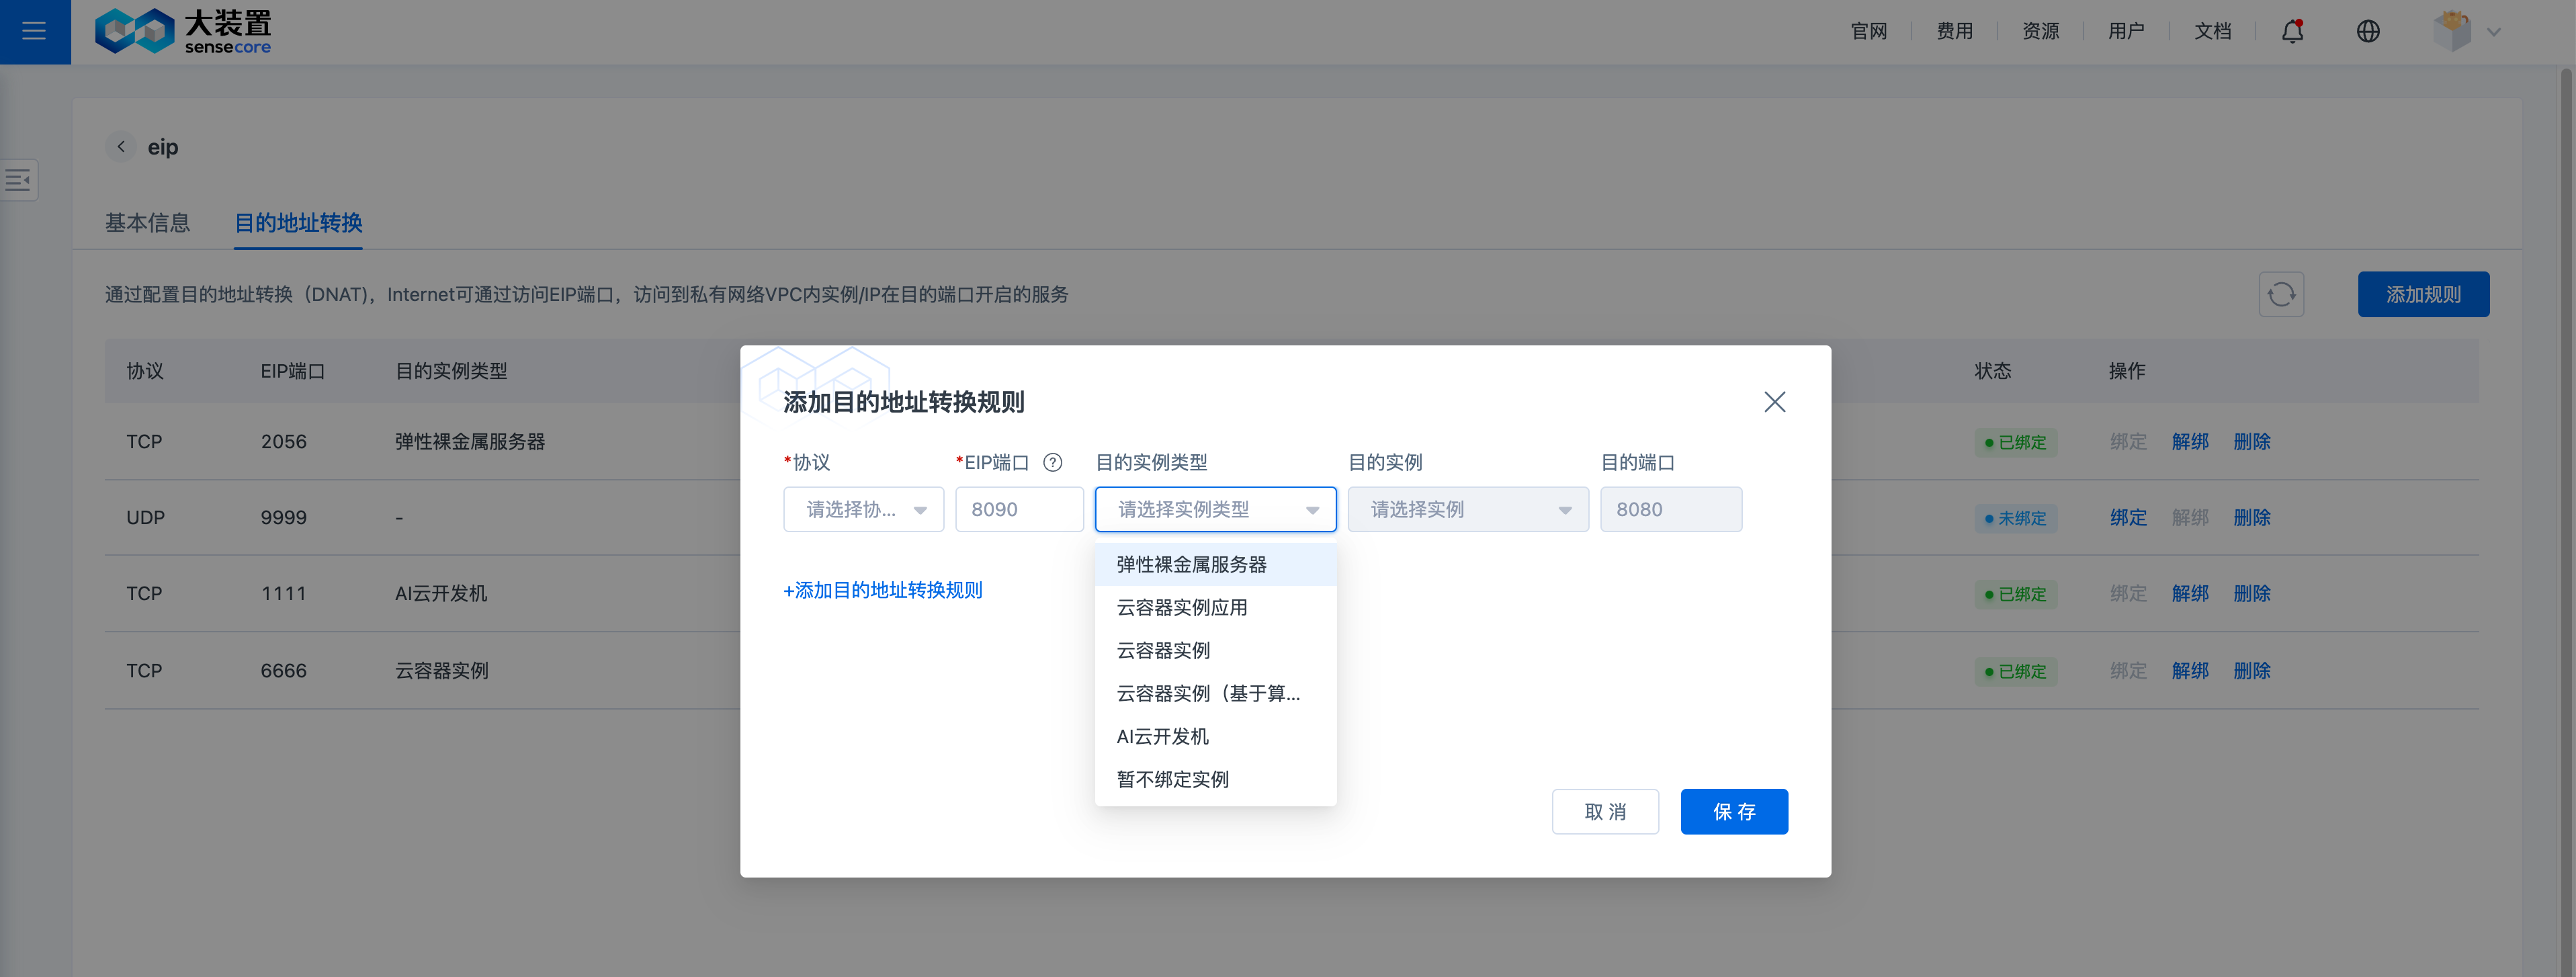Choose AI云开发机 option
Image resolution: width=2576 pixels, height=977 pixels.
(1162, 736)
